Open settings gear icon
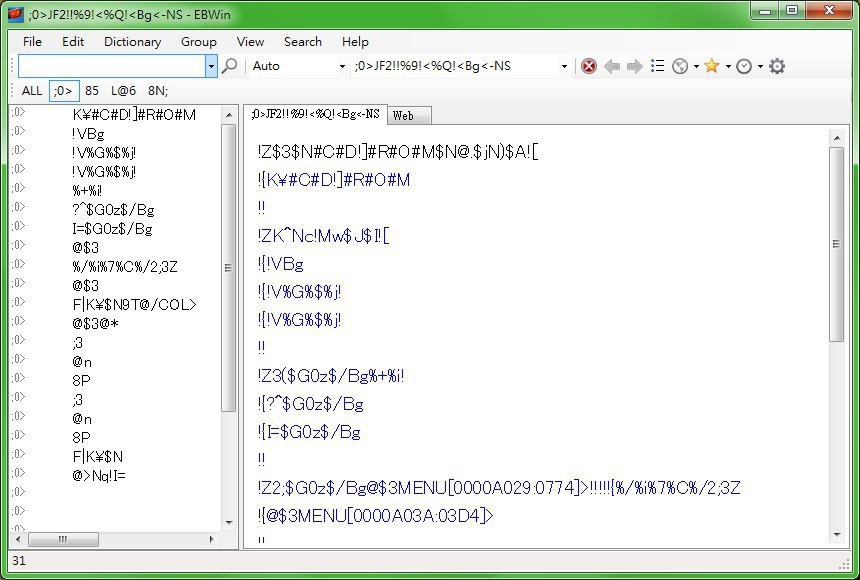 (777, 66)
